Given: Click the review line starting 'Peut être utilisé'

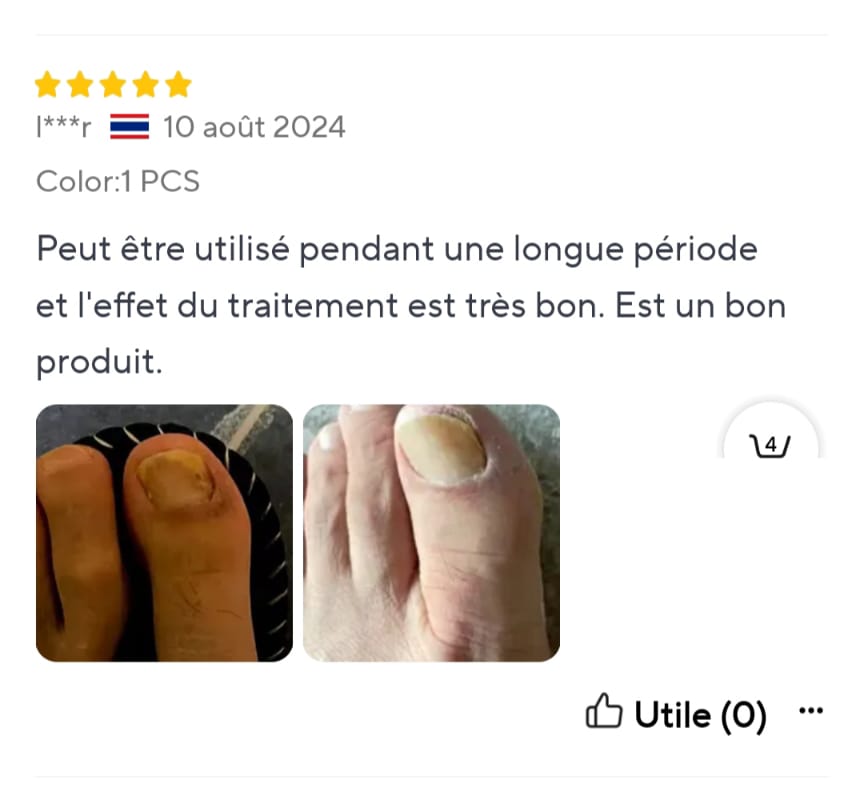Looking at the screenshot, I should click(x=397, y=249).
